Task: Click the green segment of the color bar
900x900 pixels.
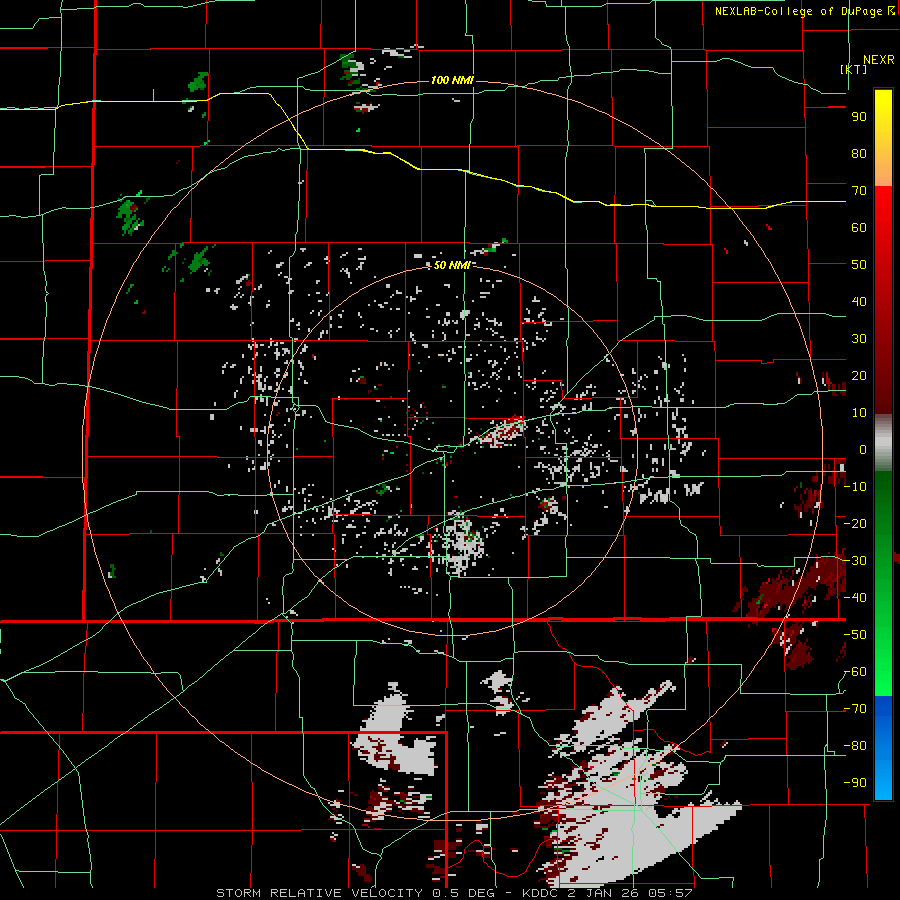Action: tap(883, 584)
